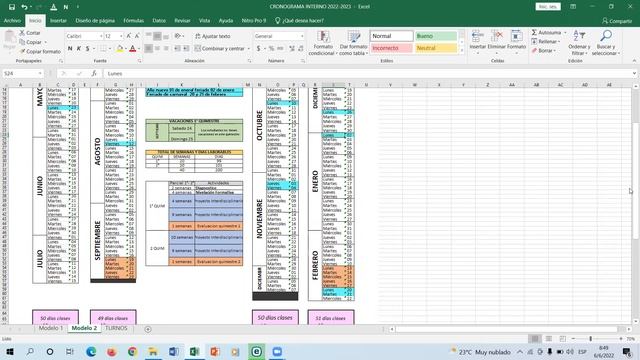The image size is (640, 360).
Task: Increase decimal places
Action: [x=292, y=49]
